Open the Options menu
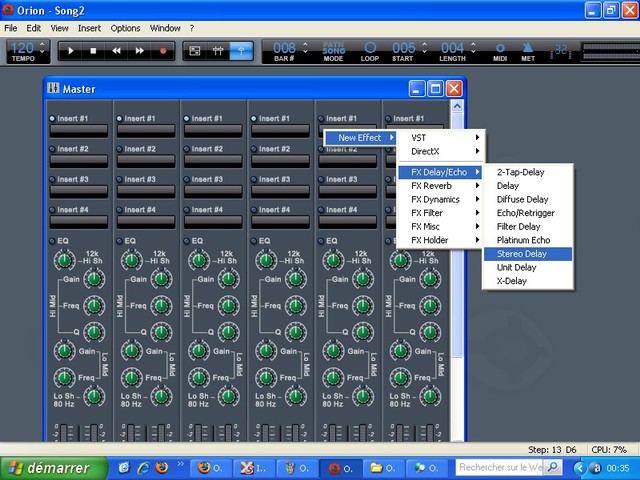 pyautogui.click(x=125, y=28)
